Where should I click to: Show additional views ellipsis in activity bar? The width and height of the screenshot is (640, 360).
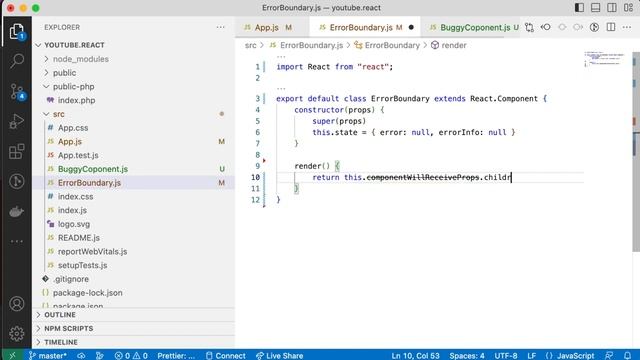click(x=17, y=241)
